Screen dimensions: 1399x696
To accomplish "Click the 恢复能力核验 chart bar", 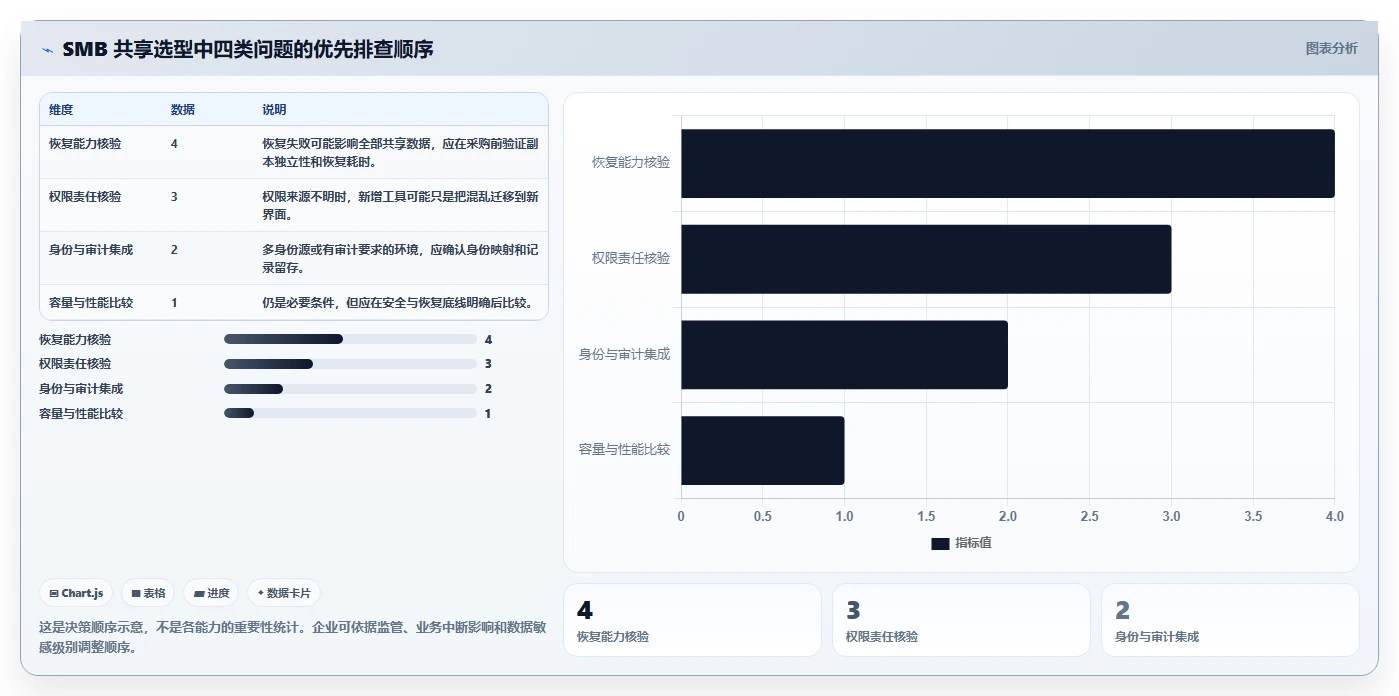I will [x=1008, y=163].
